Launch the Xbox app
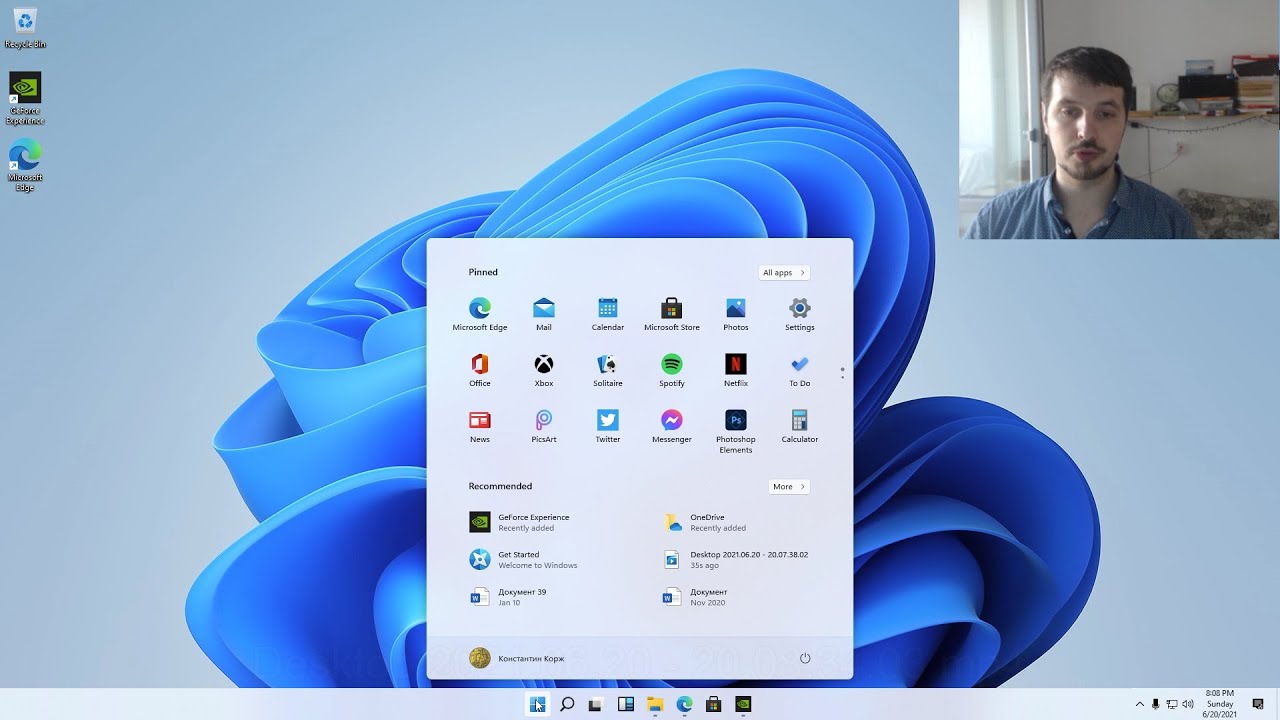Image resolution: width=1280 pixels, height=720 pixels. (544, 369)
